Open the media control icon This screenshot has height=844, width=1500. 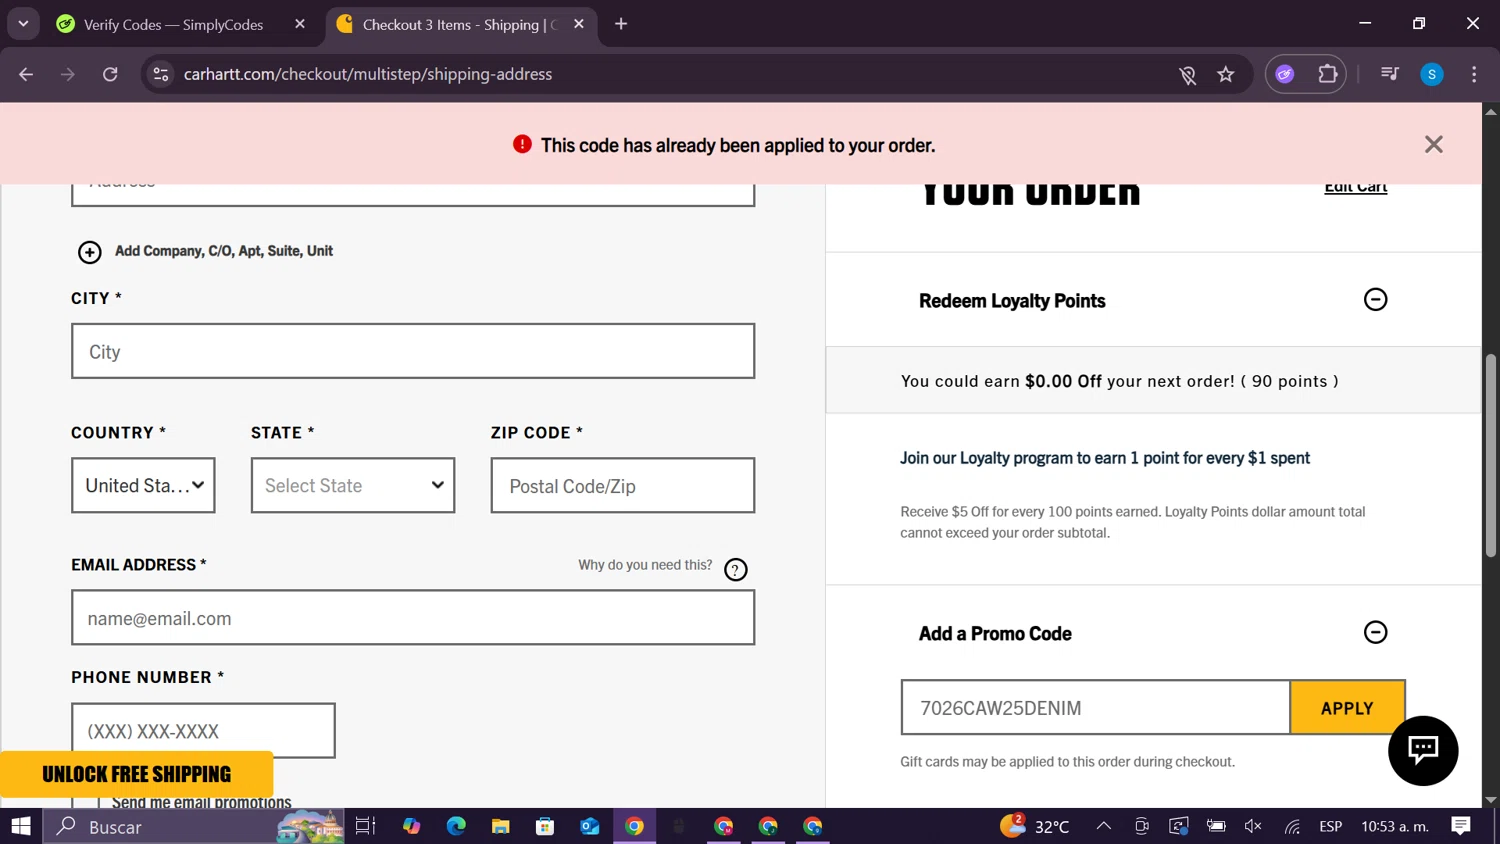pos(1389,74)
